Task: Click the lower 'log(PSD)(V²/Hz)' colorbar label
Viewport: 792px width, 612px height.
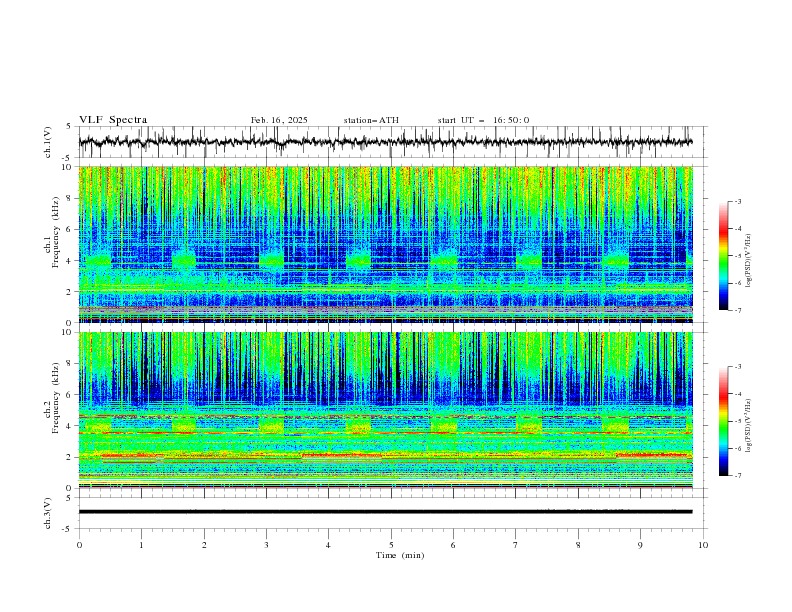Action: (749, 425)
